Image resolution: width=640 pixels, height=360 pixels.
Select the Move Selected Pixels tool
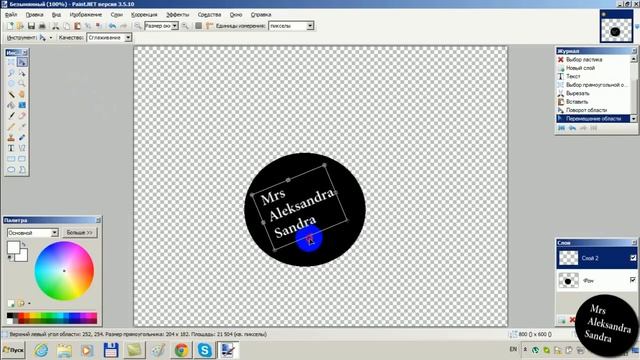(x=22, y=62)
